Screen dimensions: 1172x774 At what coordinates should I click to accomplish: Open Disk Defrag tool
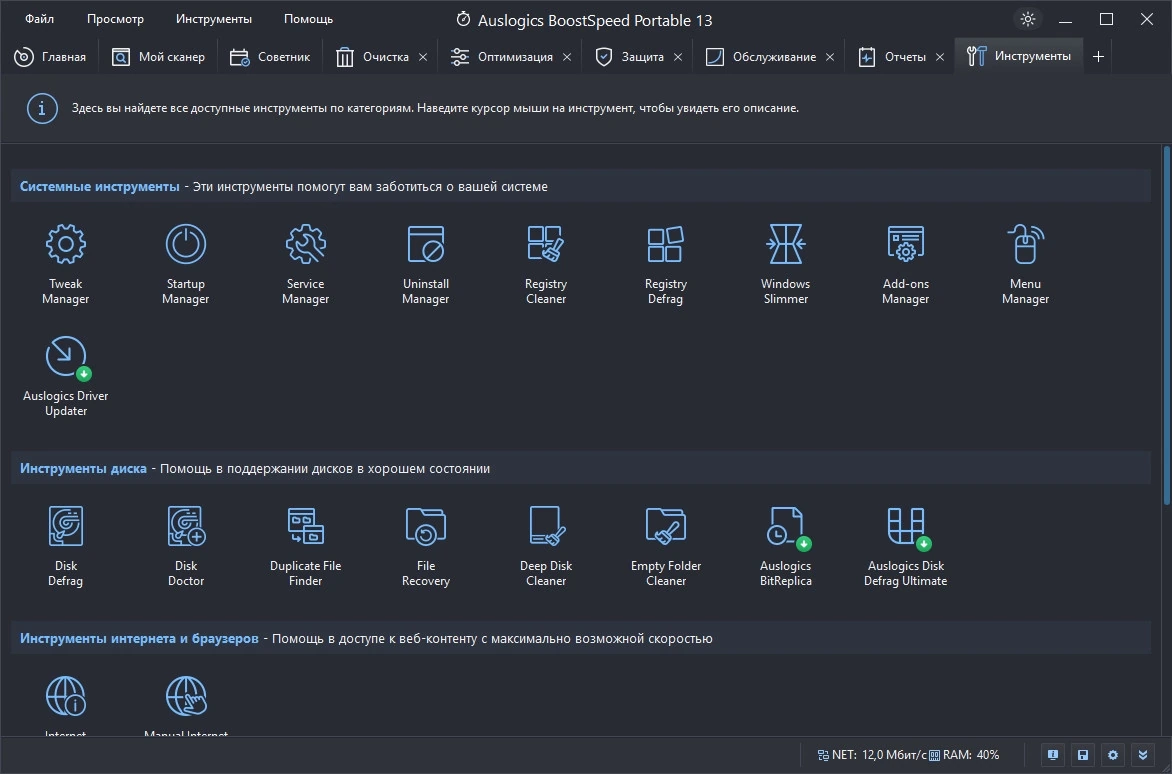(x=66, y=546)
